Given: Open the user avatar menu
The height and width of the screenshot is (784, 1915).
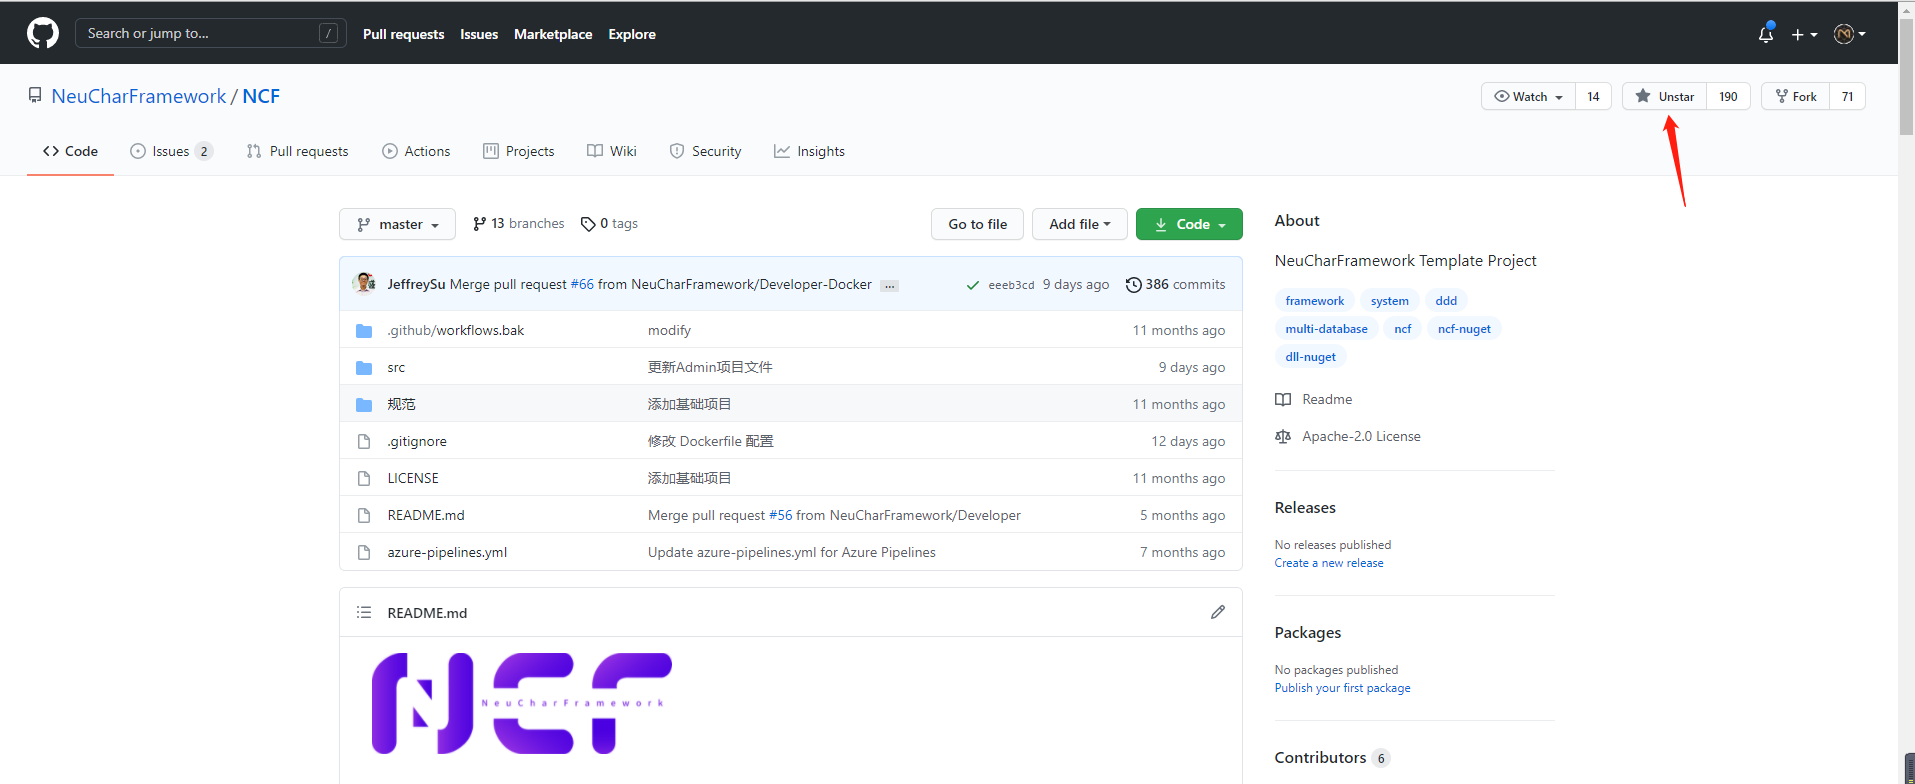Looking at the screenshot, I should (x=1850, y=34).
